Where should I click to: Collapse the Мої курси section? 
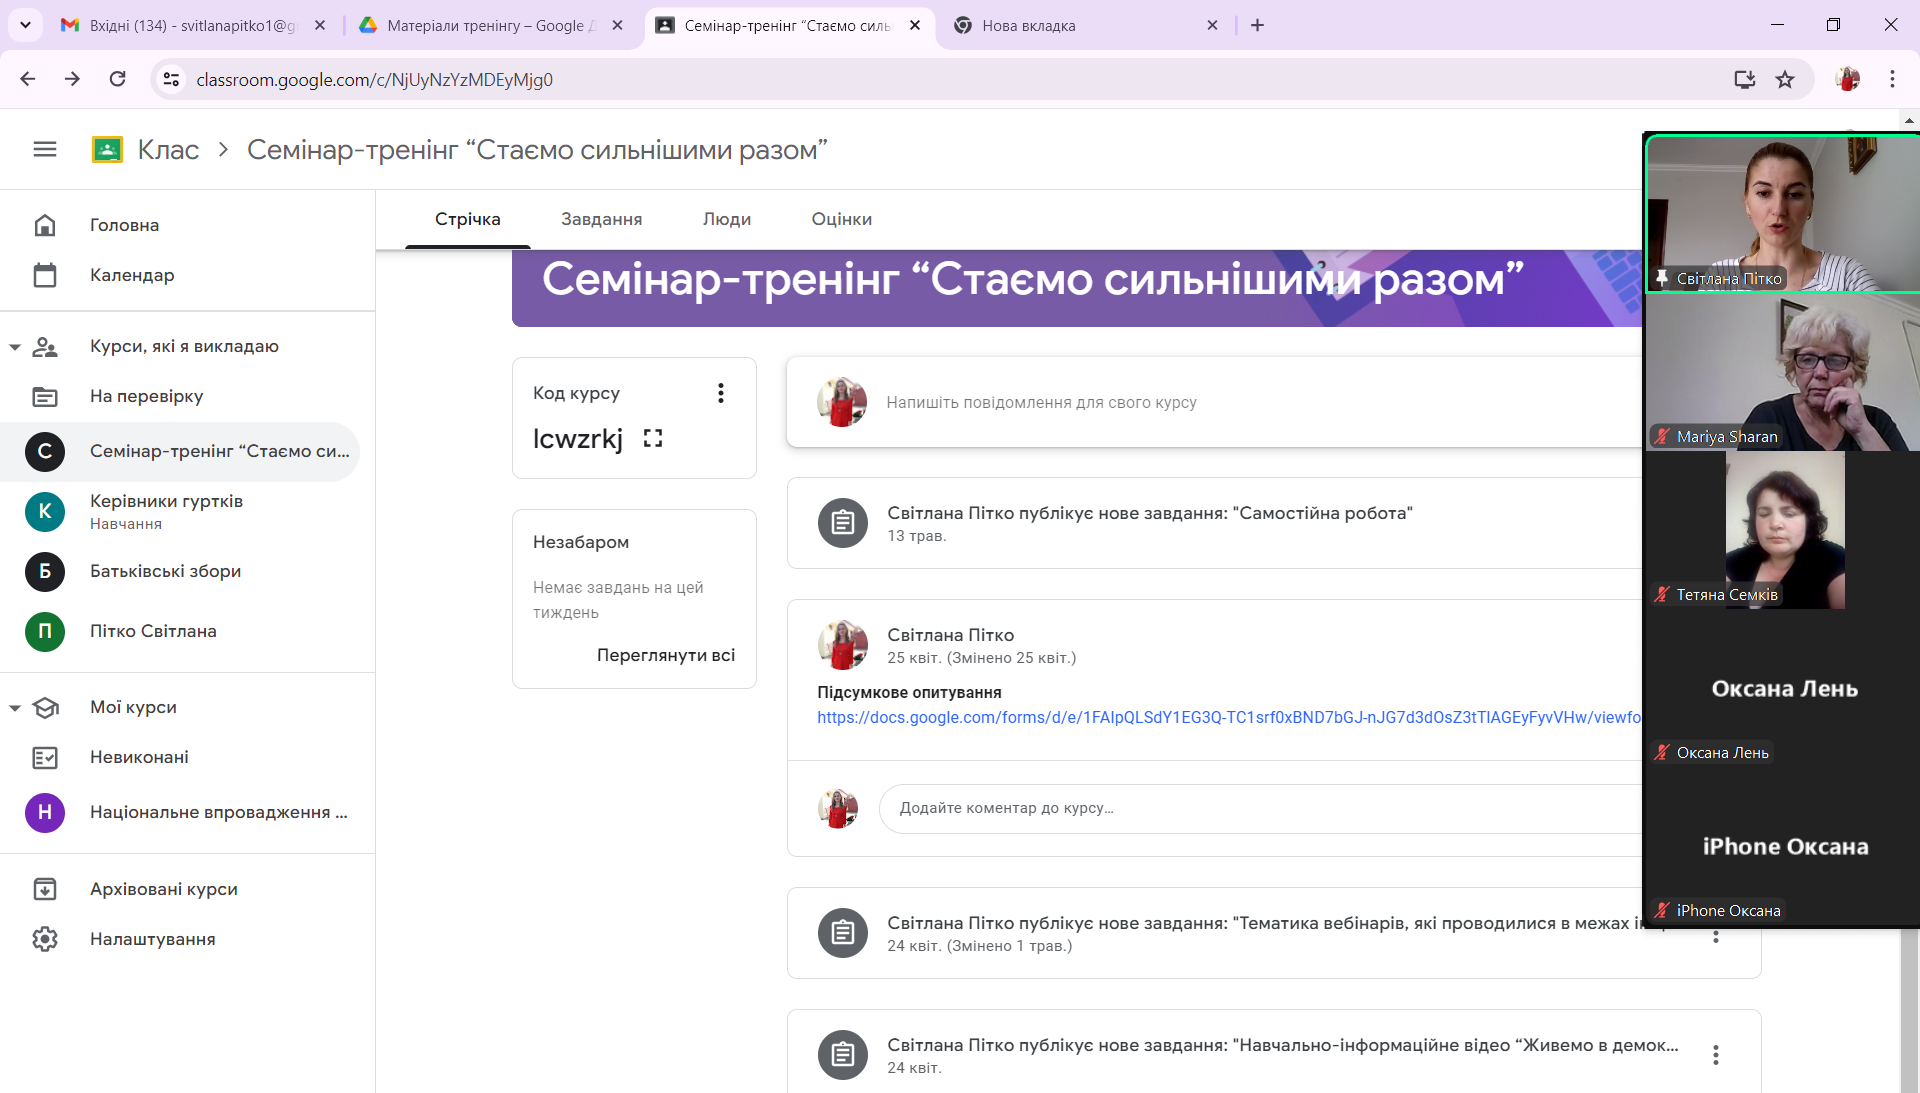[x=15, y=708]
